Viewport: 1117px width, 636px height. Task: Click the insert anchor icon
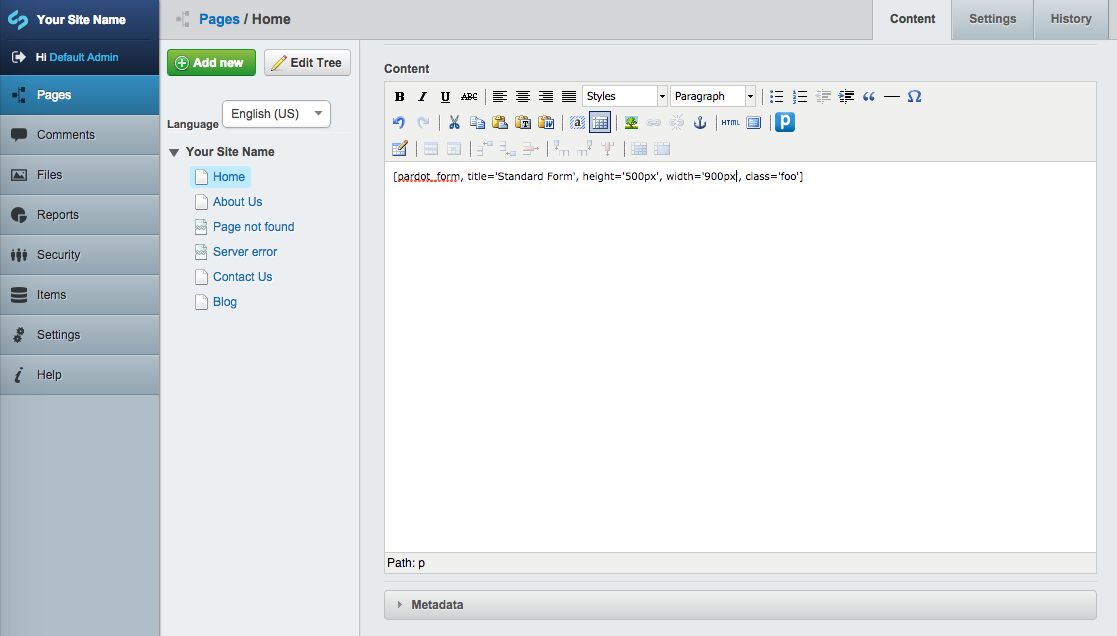(x=700, y=122)
